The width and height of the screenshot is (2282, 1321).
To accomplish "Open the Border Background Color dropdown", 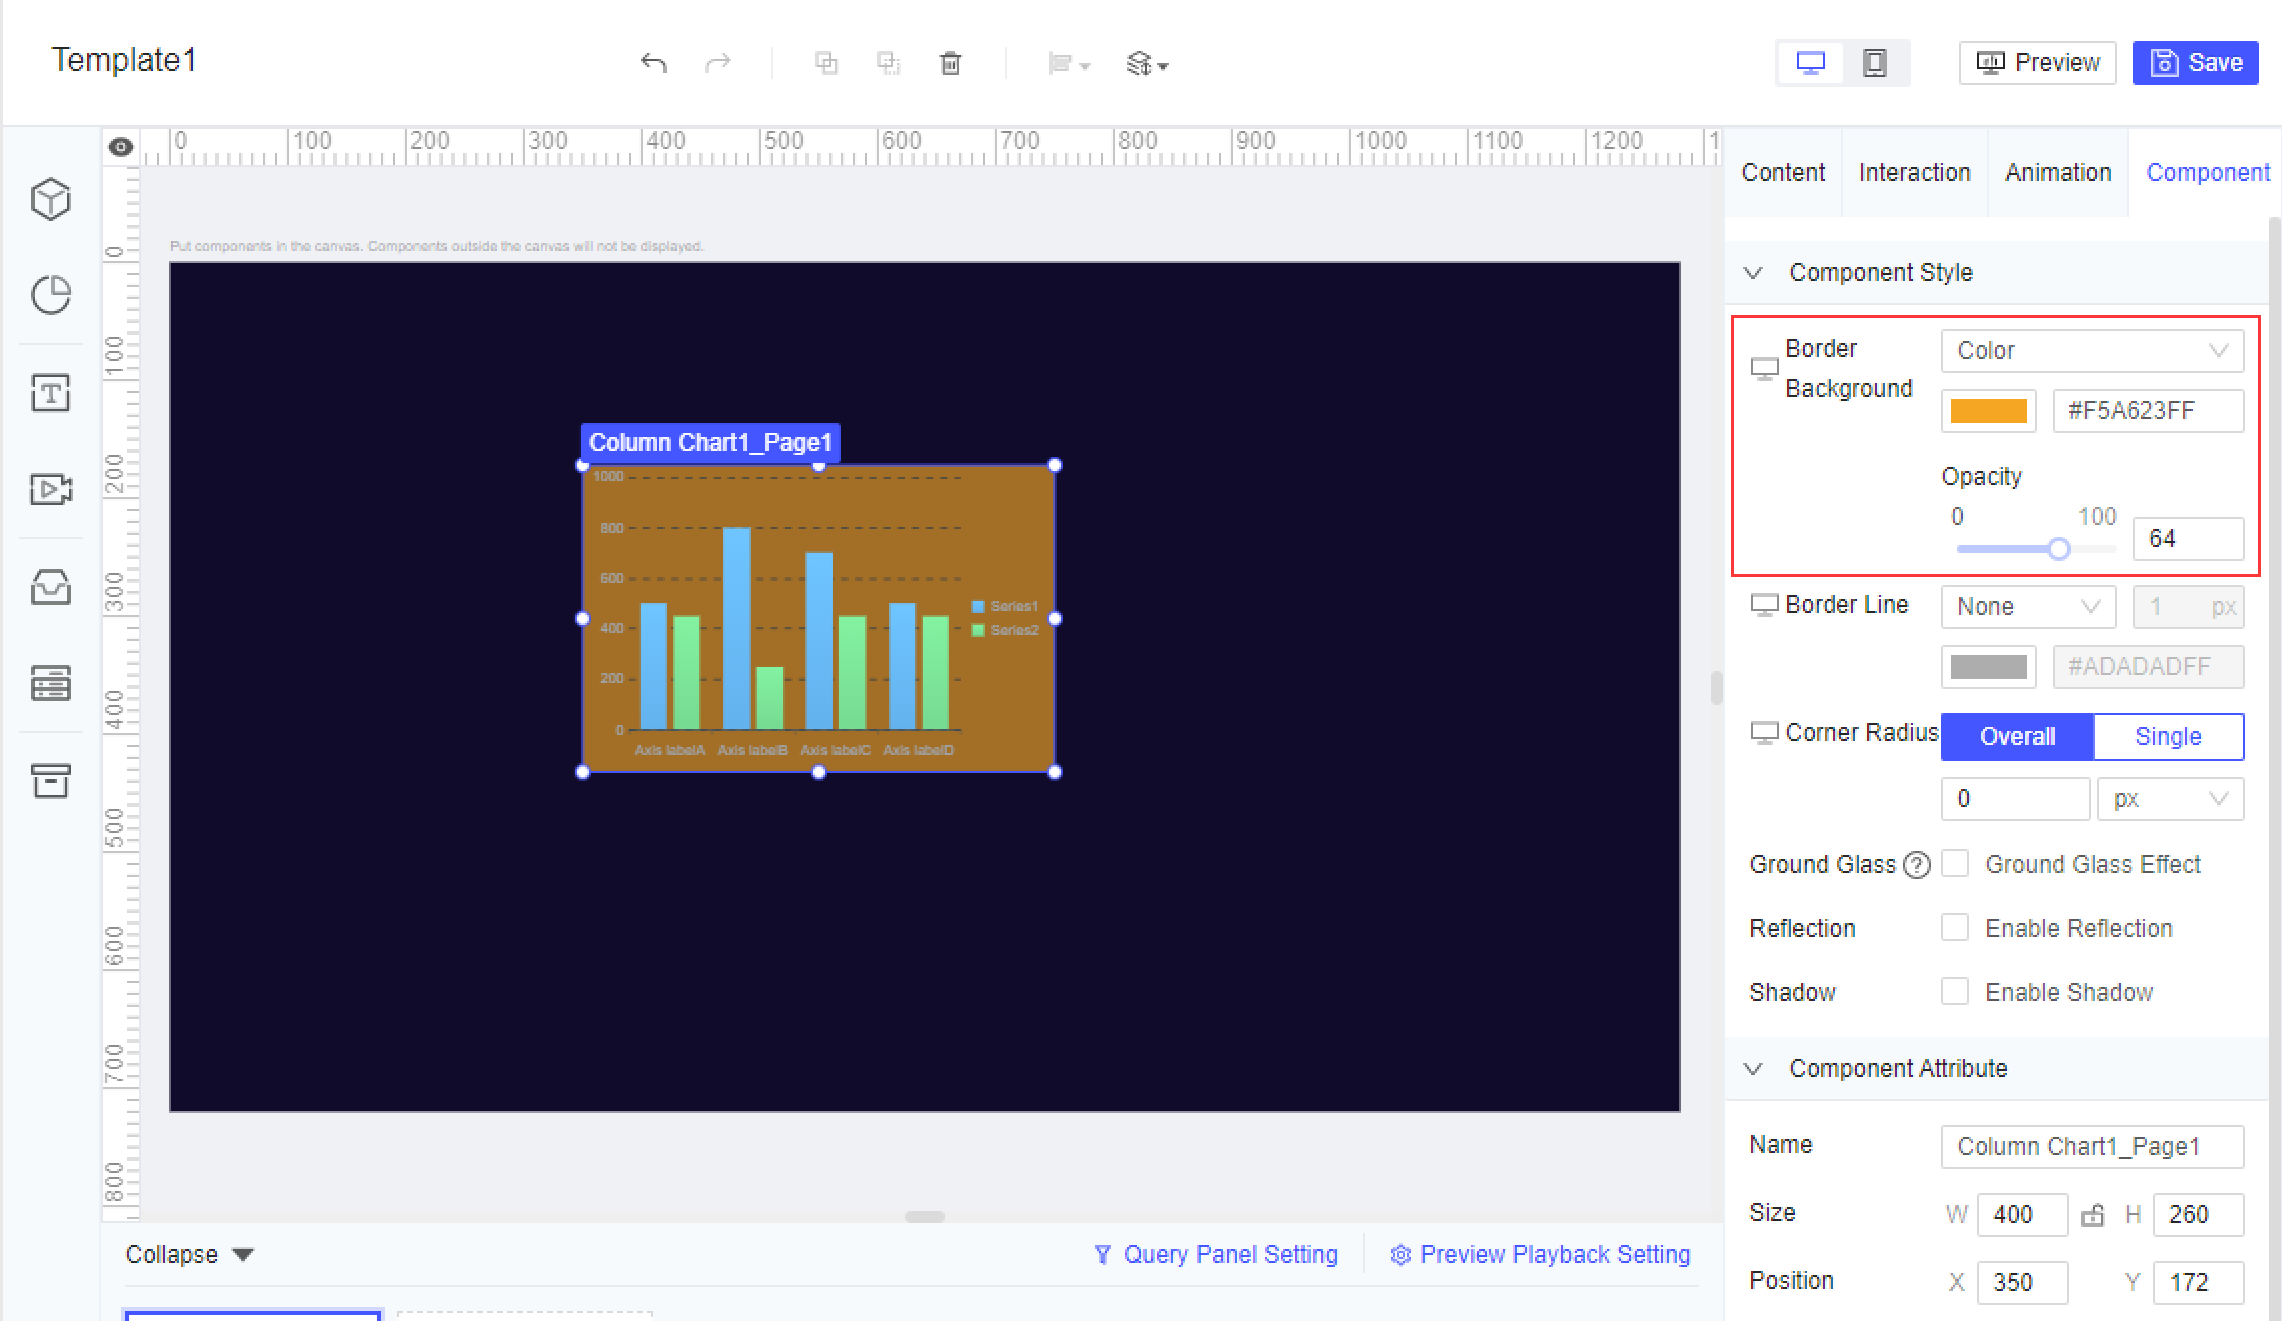I will (2092, 350).
